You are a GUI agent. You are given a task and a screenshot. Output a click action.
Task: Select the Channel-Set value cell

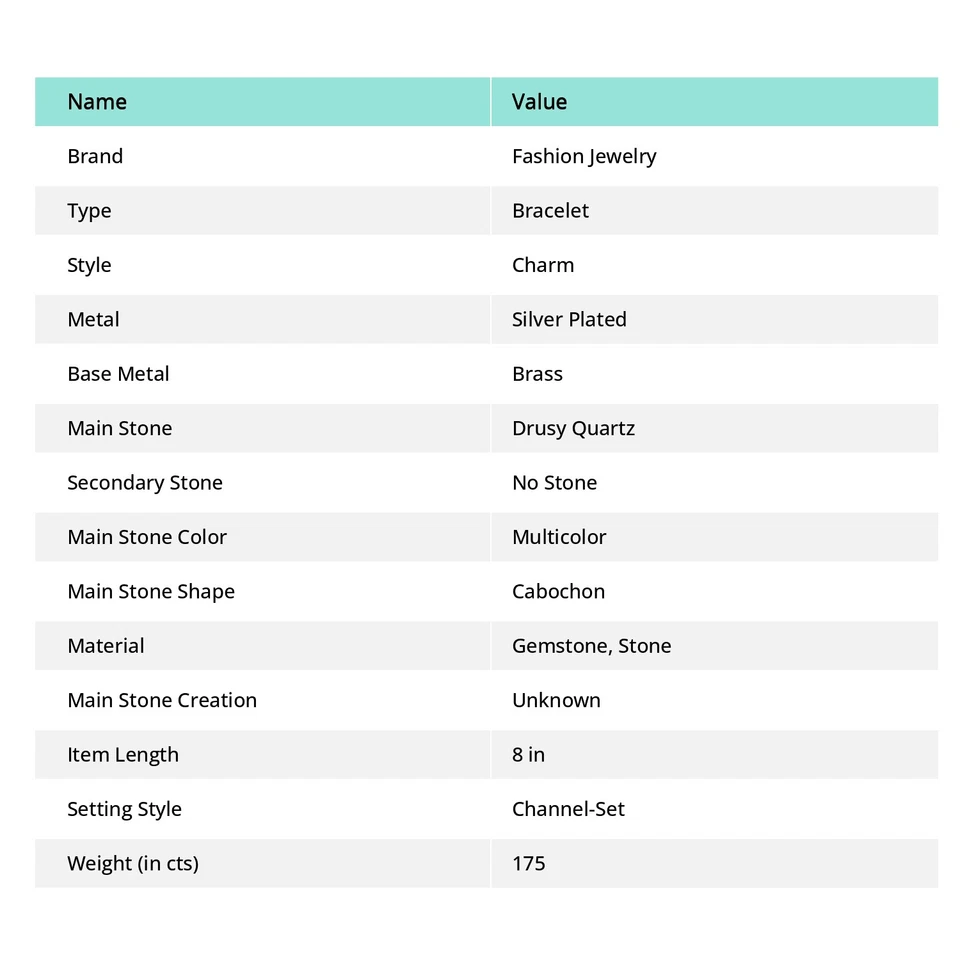tap(568, 809)
